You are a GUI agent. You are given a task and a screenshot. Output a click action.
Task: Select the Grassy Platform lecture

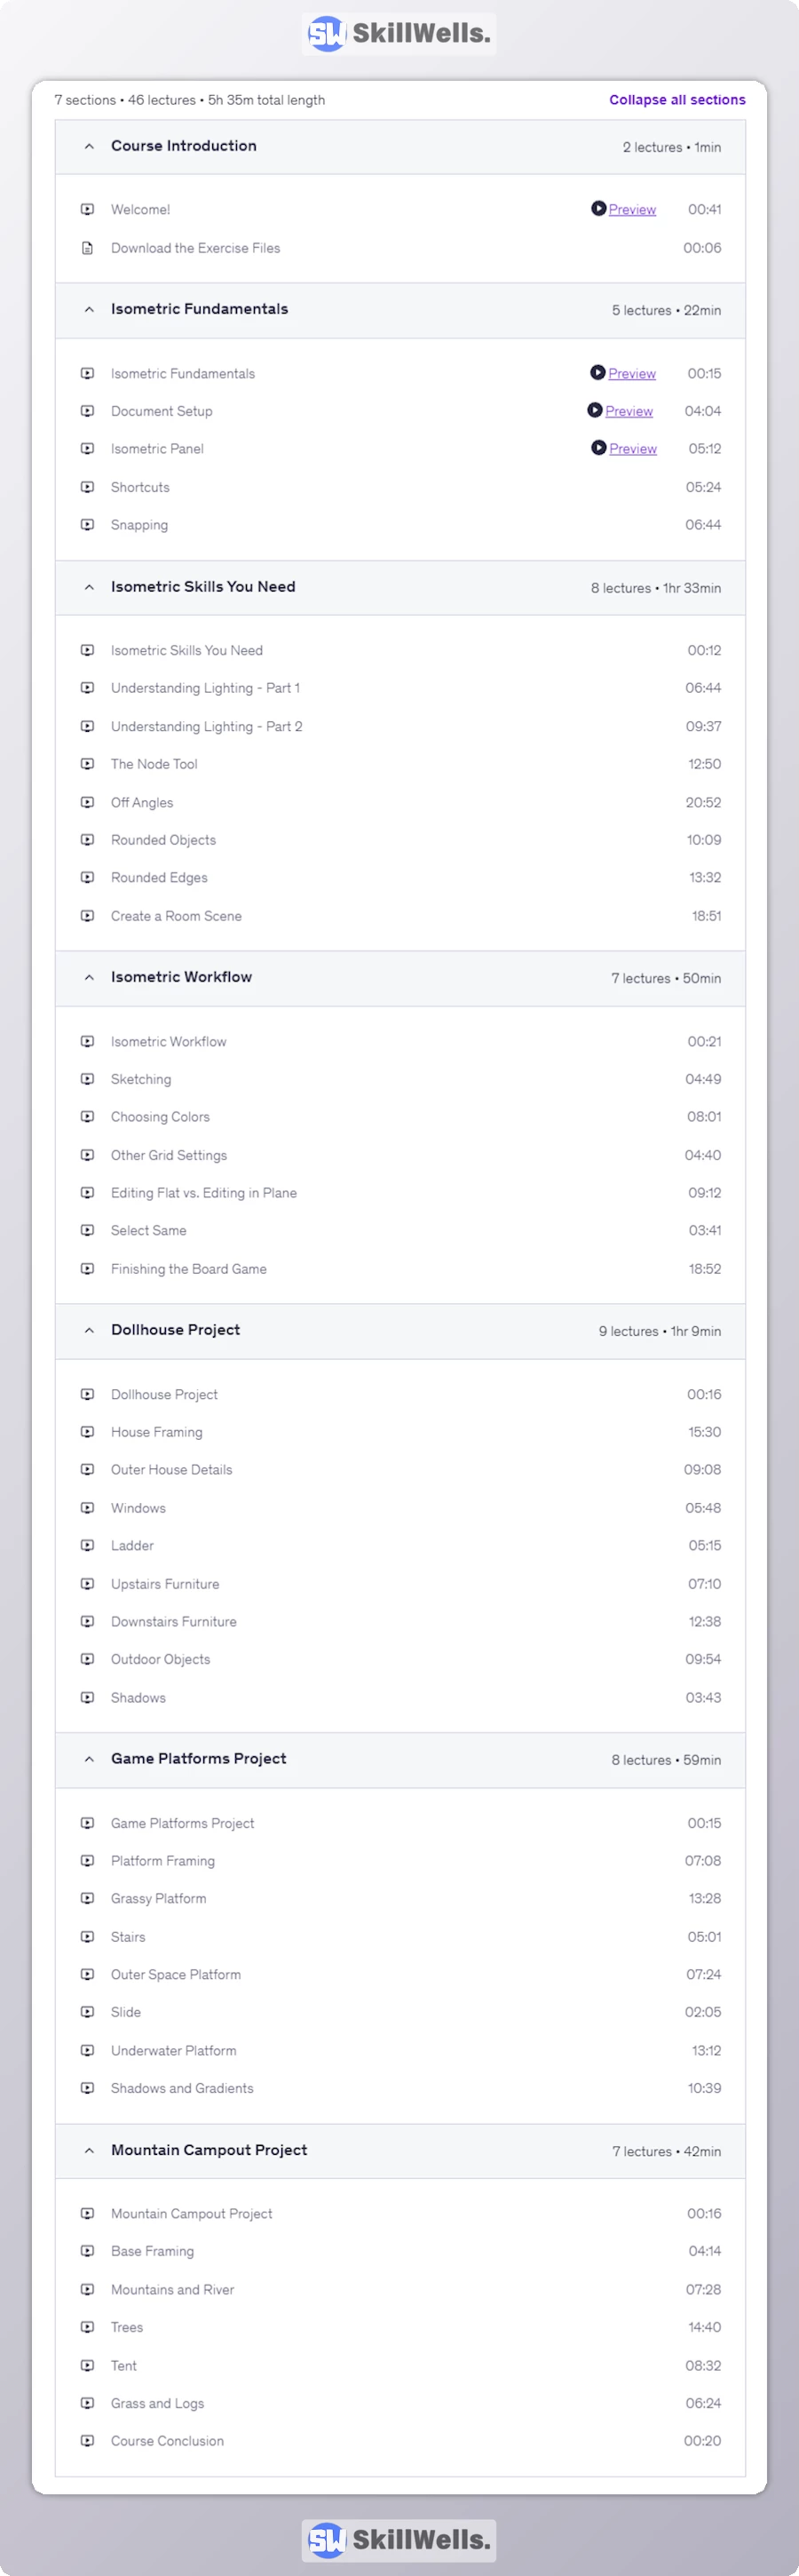click(158, 1898)
